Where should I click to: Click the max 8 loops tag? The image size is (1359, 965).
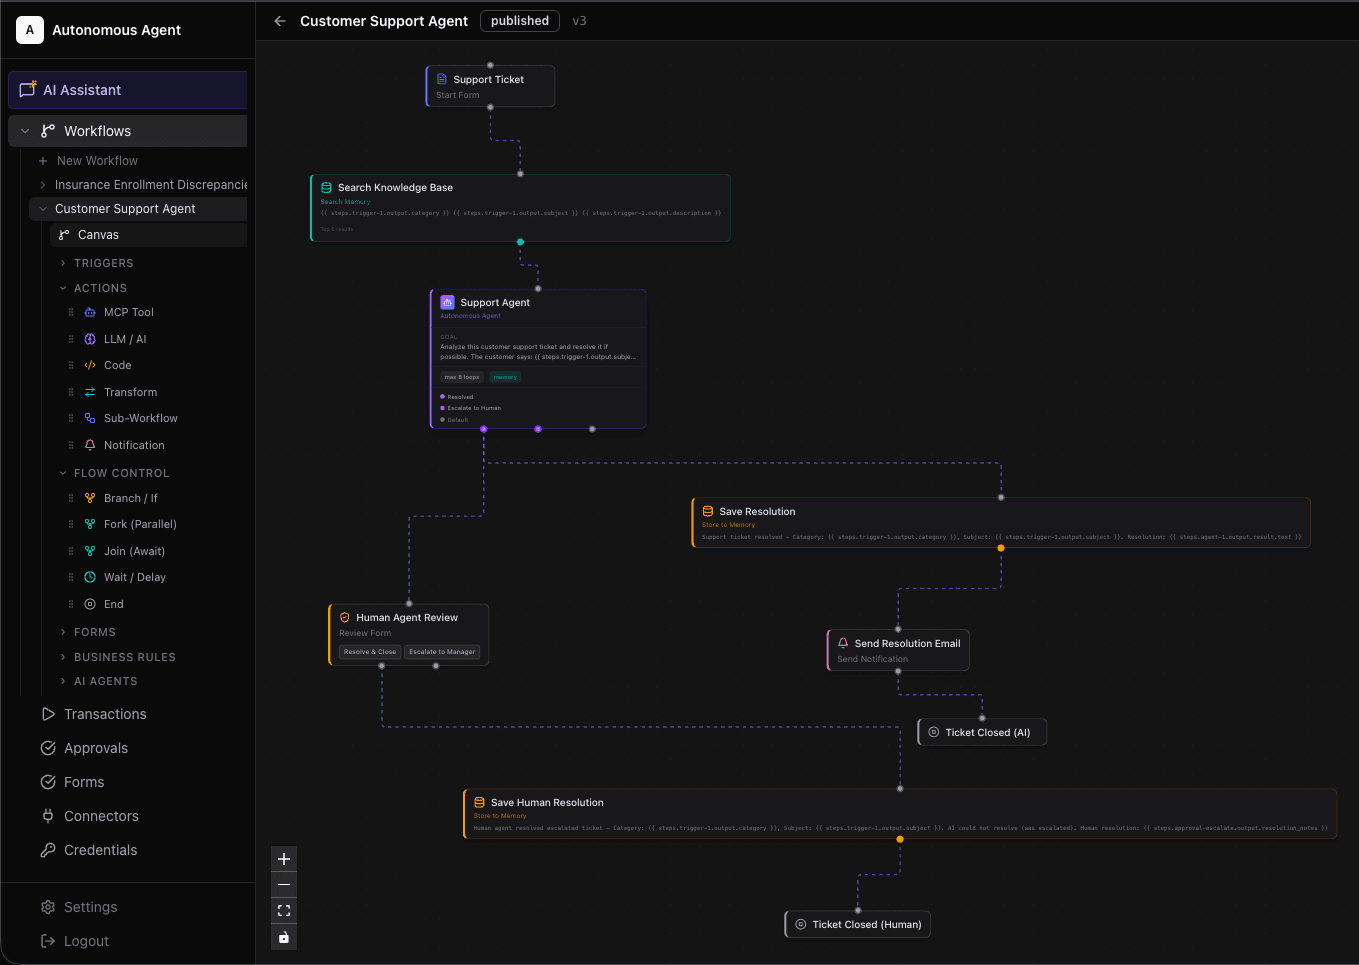click(x=462, y=377)
